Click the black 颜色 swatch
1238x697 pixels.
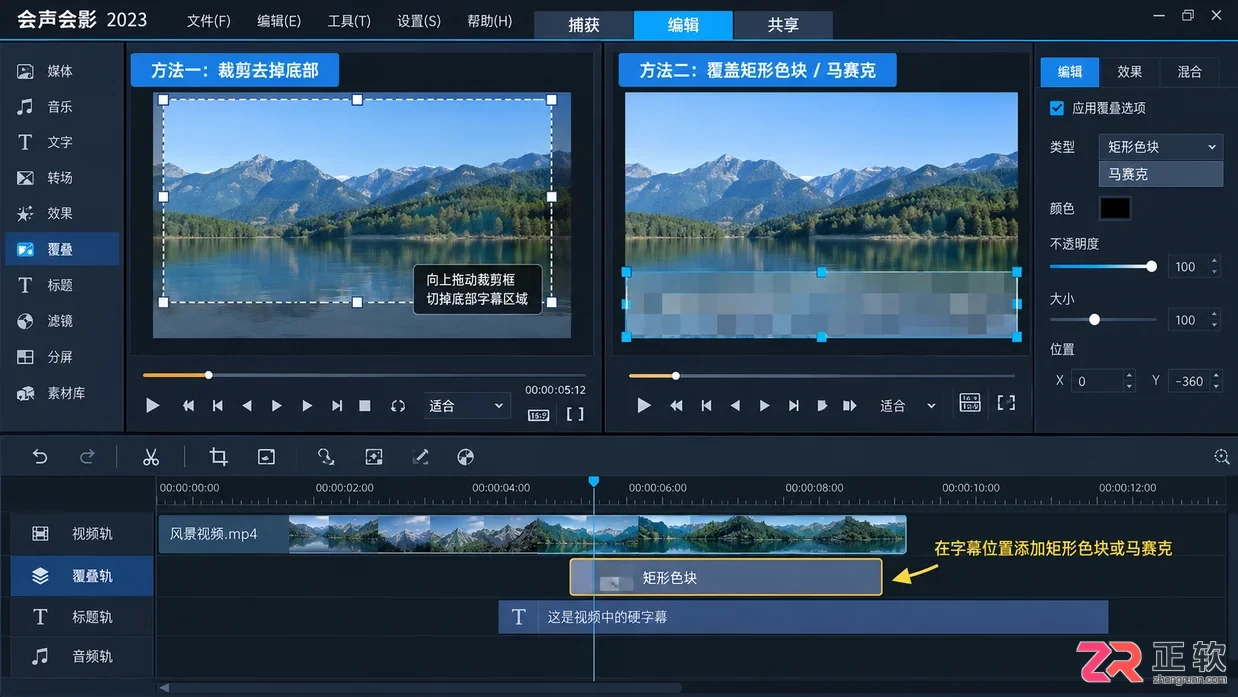[1115, 208]
